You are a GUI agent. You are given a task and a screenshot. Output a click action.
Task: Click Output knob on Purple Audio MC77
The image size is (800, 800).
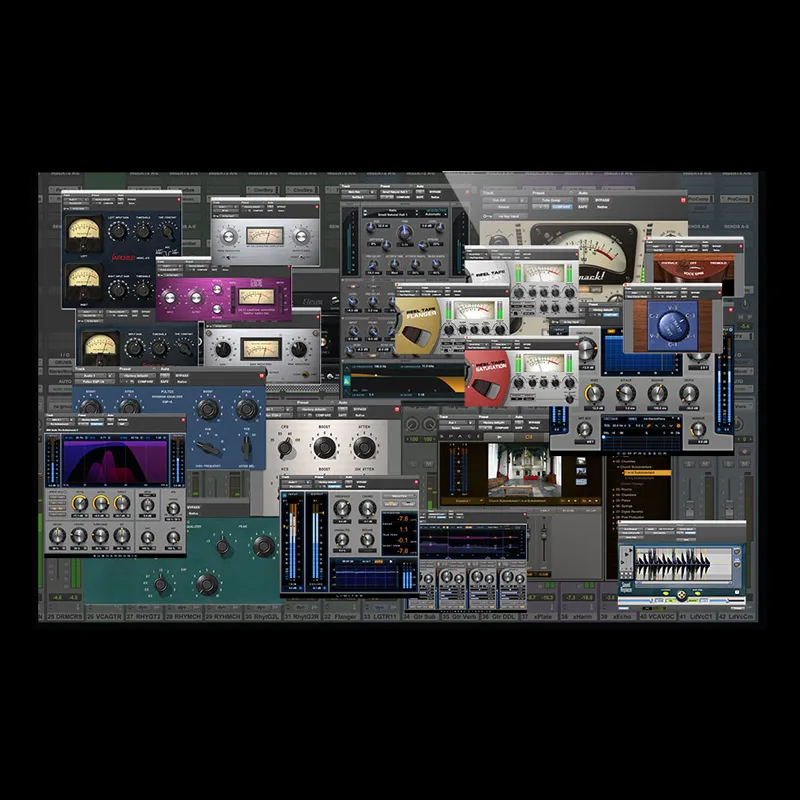pyautogui.click(x=195, y=297)
